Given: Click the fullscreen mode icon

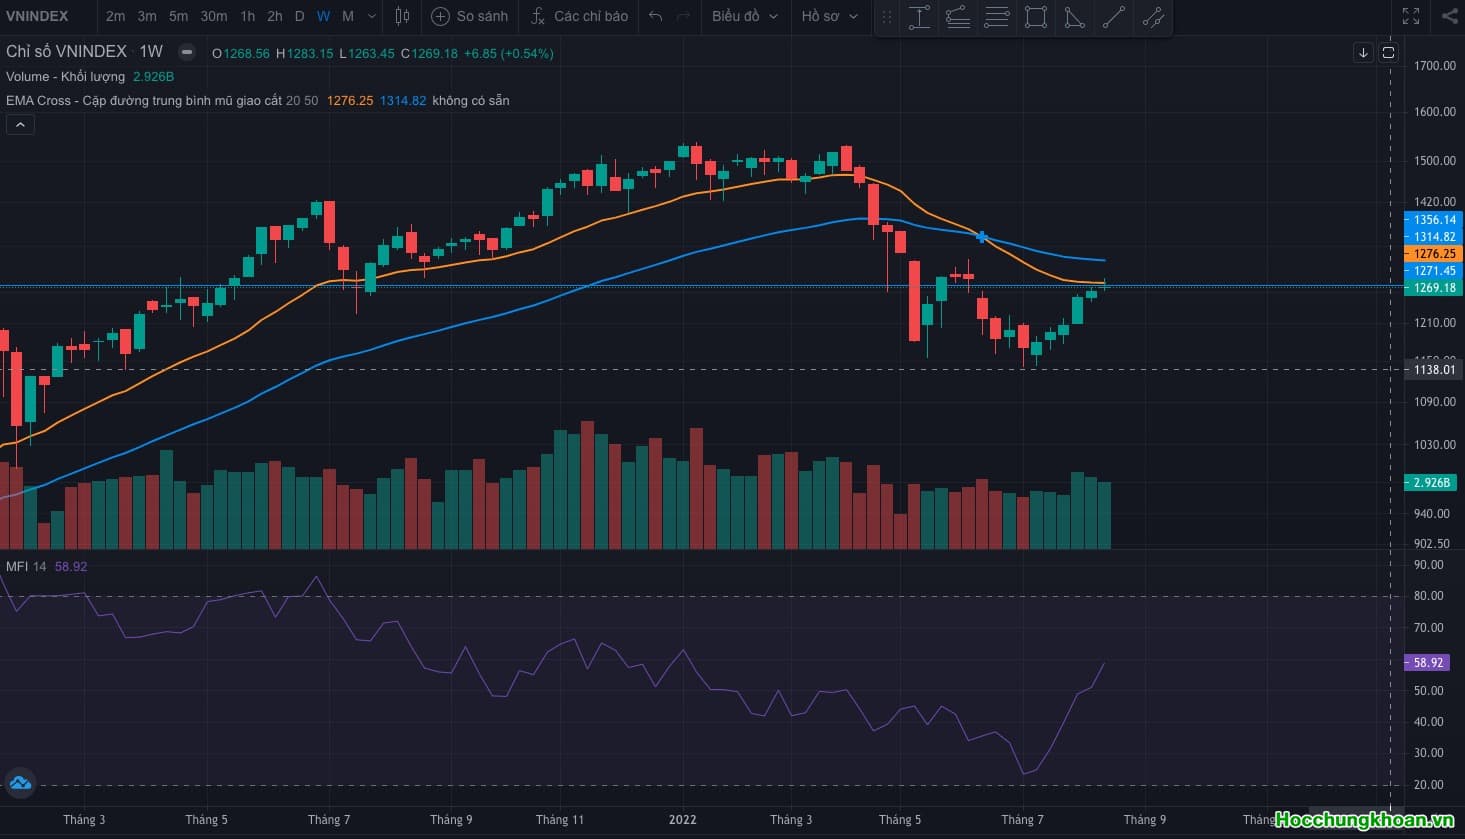Looking at the screenshot, I should pyautogui.click(x=1411, y=16).
